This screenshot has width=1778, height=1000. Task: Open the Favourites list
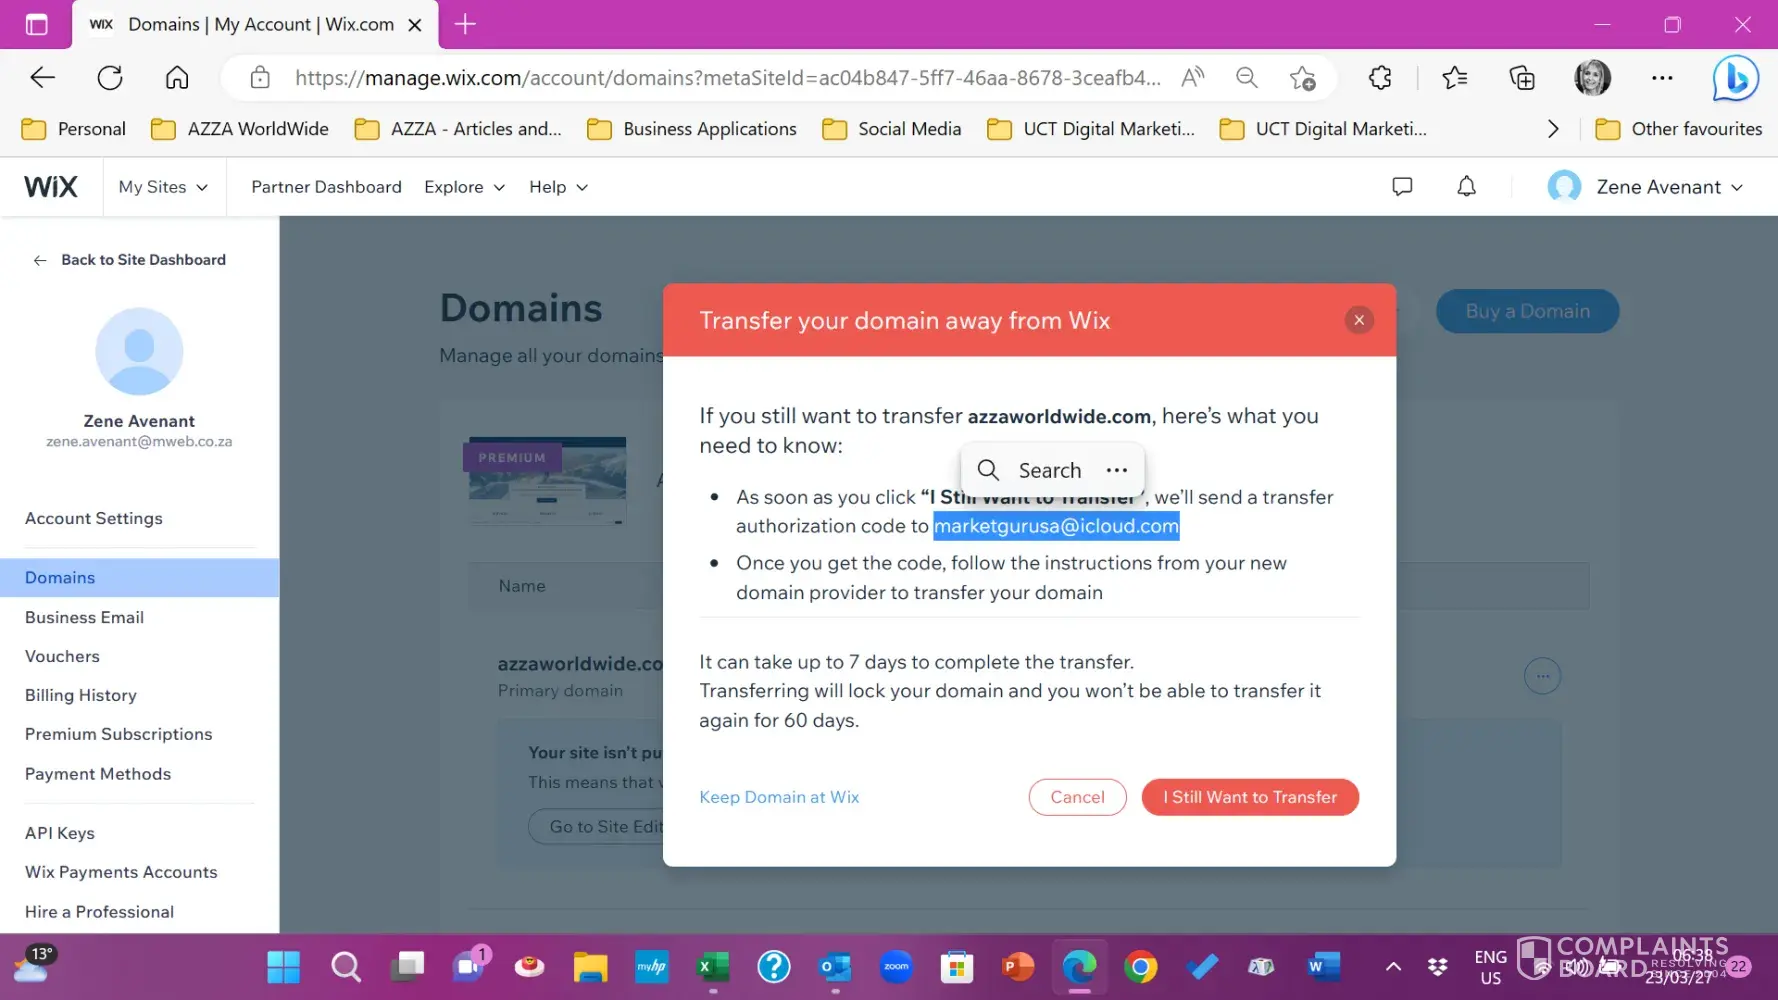[x=1455, y=78]
